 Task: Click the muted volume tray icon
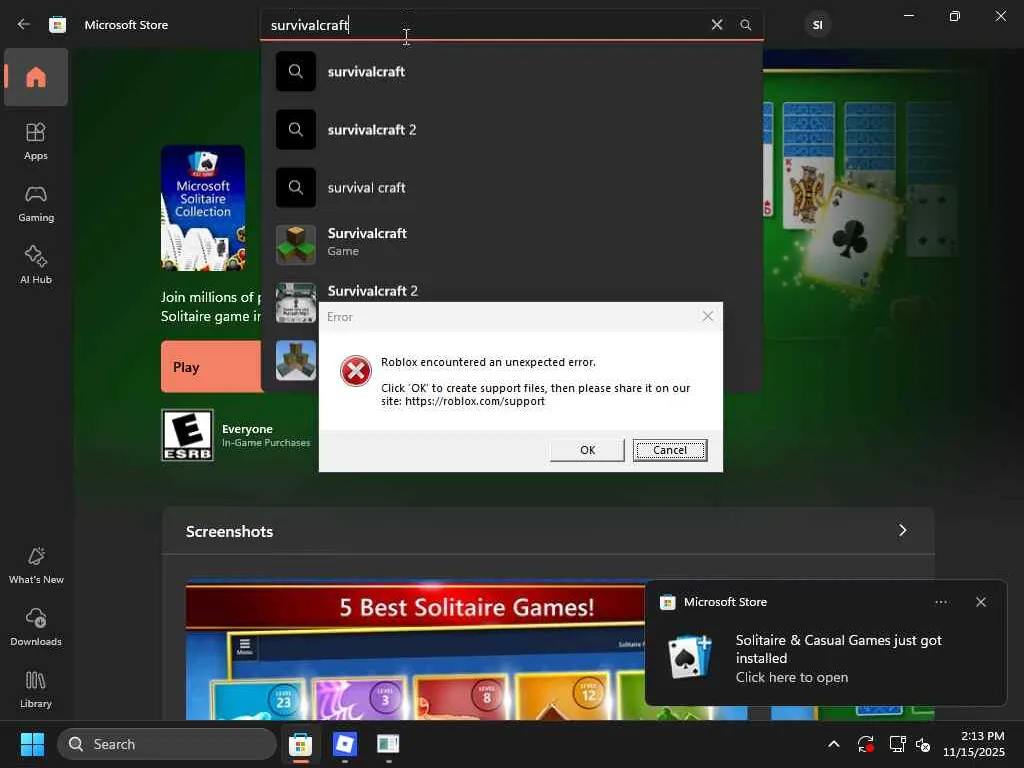923,744
